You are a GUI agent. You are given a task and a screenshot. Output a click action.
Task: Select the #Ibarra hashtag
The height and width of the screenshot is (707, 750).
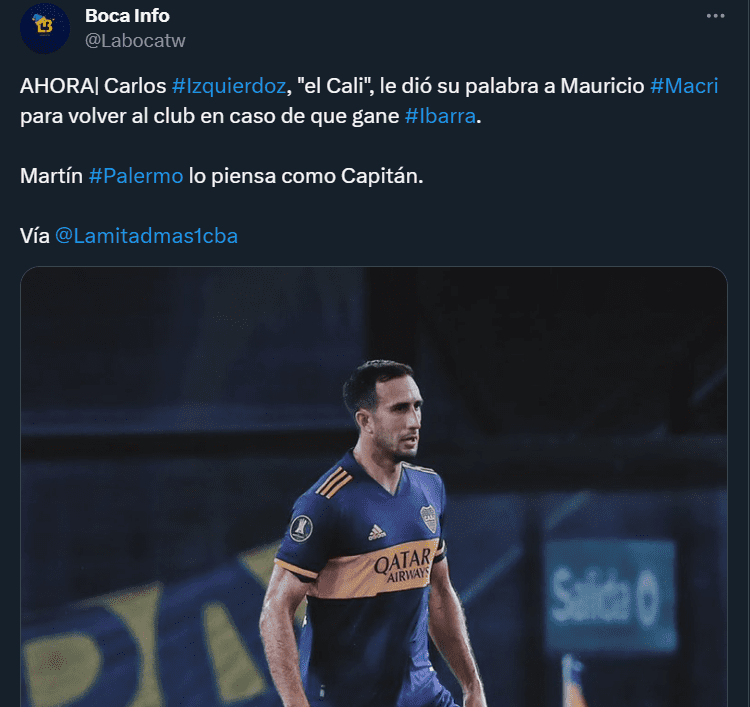440,116
